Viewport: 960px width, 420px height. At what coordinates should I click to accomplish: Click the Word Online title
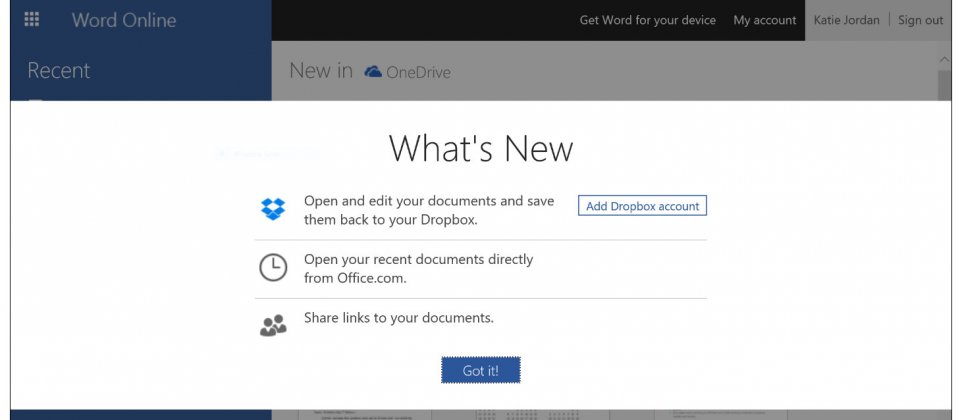[124, 20]
